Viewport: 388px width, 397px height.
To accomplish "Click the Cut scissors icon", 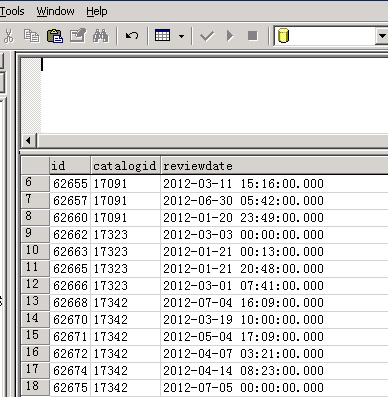I will [9, 36].
